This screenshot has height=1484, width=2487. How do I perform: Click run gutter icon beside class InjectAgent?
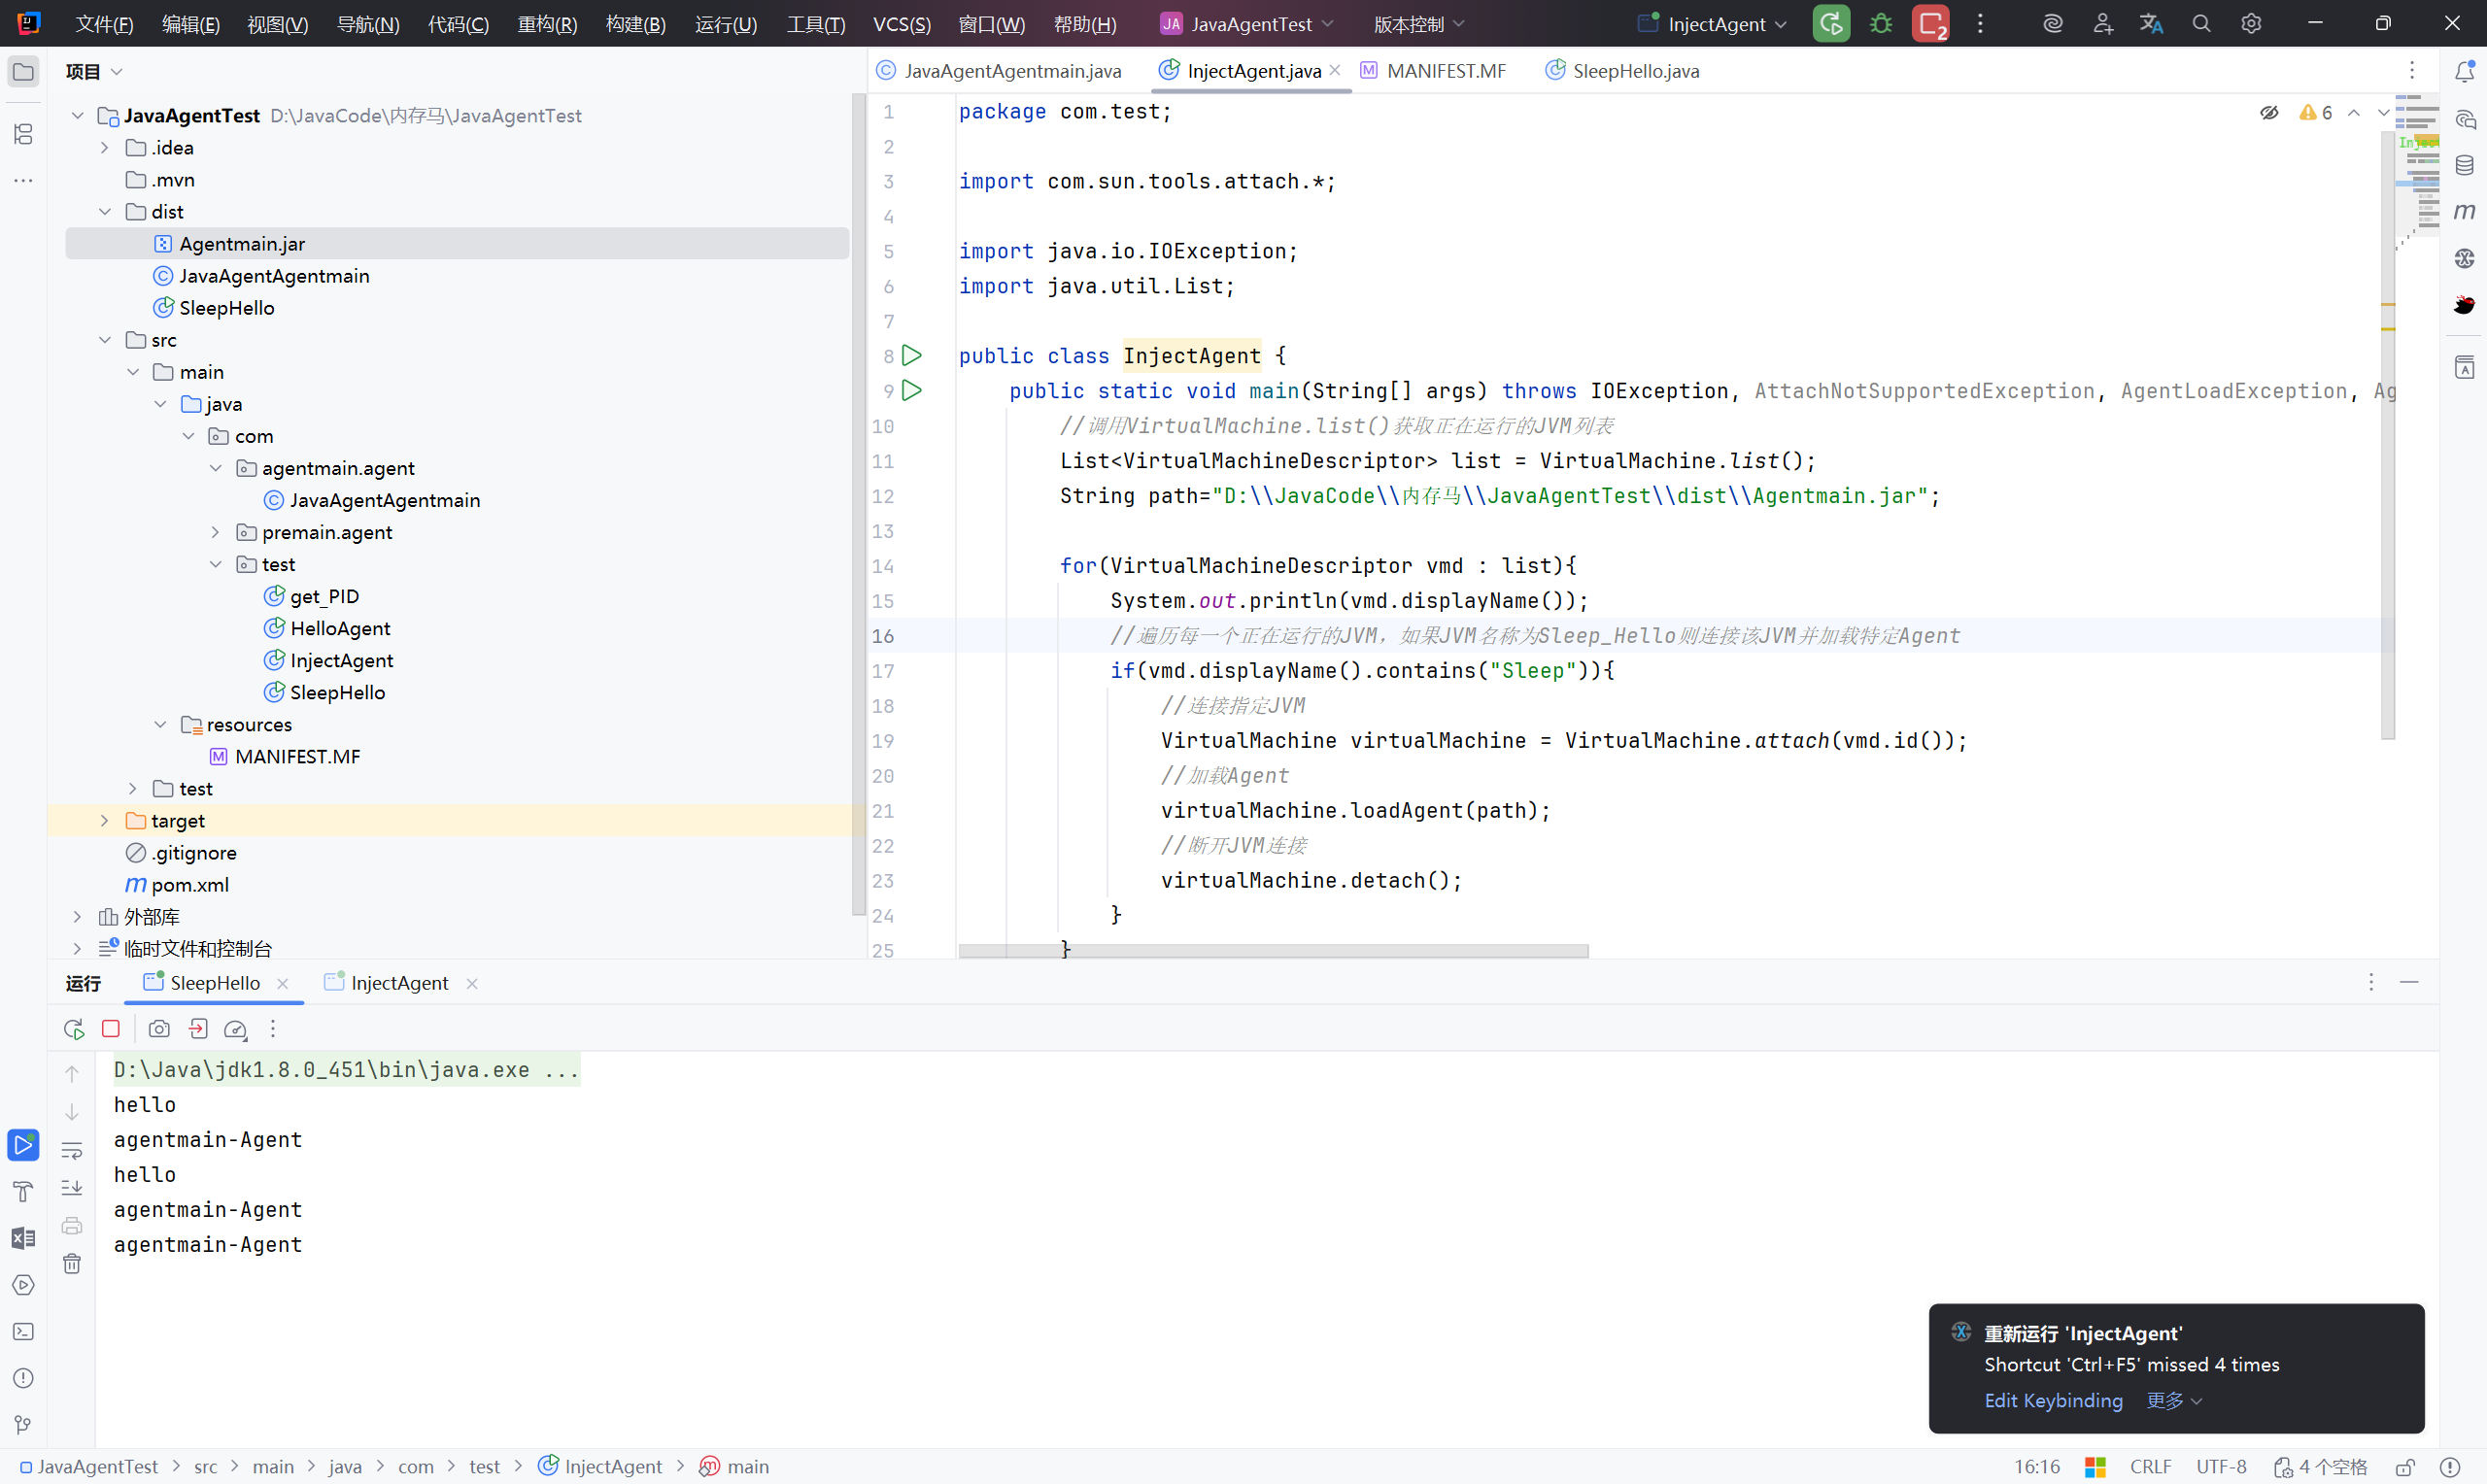point(912,356)
